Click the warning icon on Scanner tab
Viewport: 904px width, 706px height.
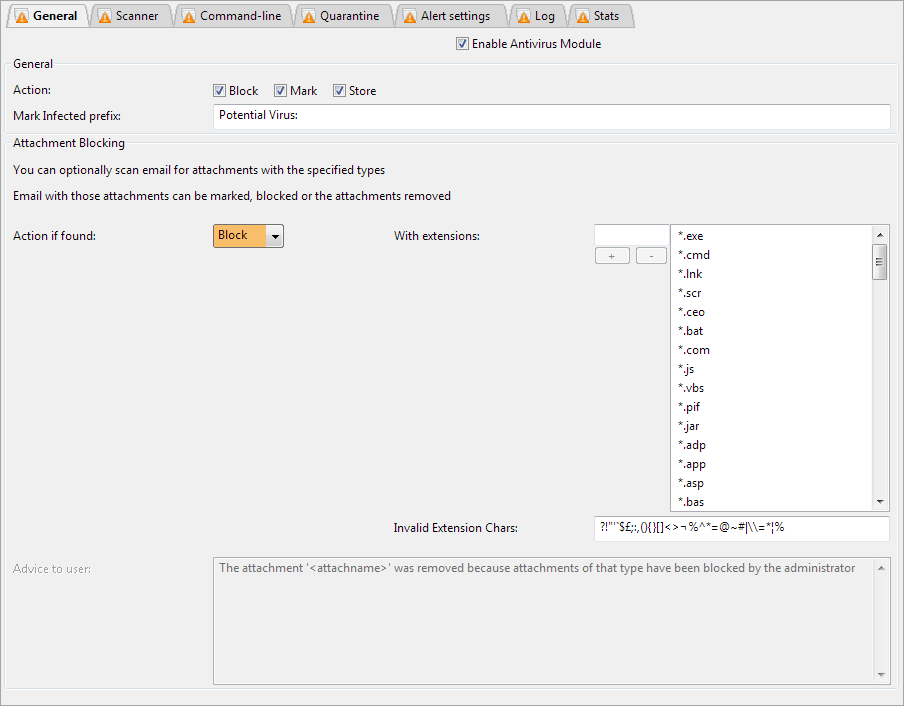(105, 16)
